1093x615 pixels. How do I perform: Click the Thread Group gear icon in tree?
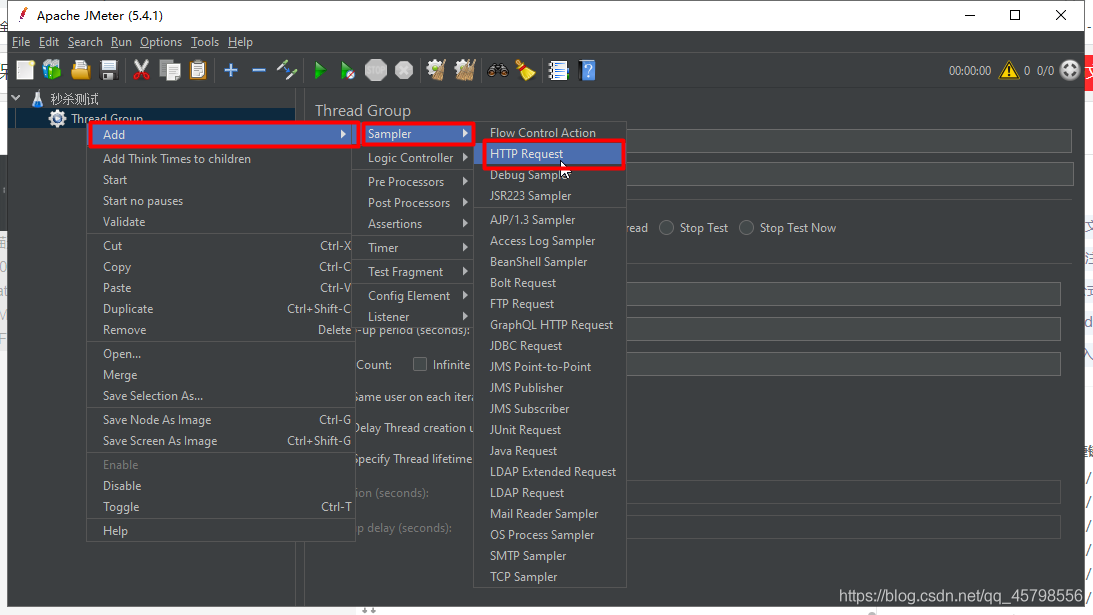(x=57, y=119)
